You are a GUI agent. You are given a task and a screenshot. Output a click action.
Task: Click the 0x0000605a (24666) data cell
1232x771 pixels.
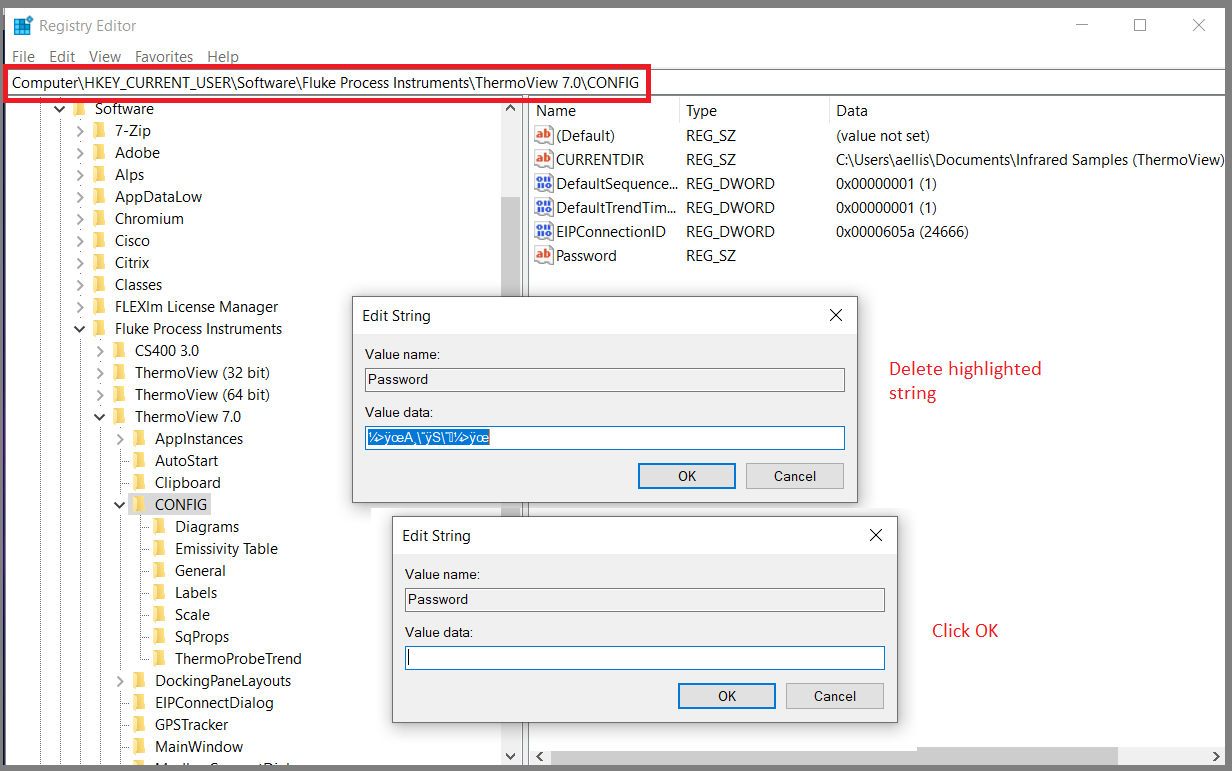pos(902,231)
